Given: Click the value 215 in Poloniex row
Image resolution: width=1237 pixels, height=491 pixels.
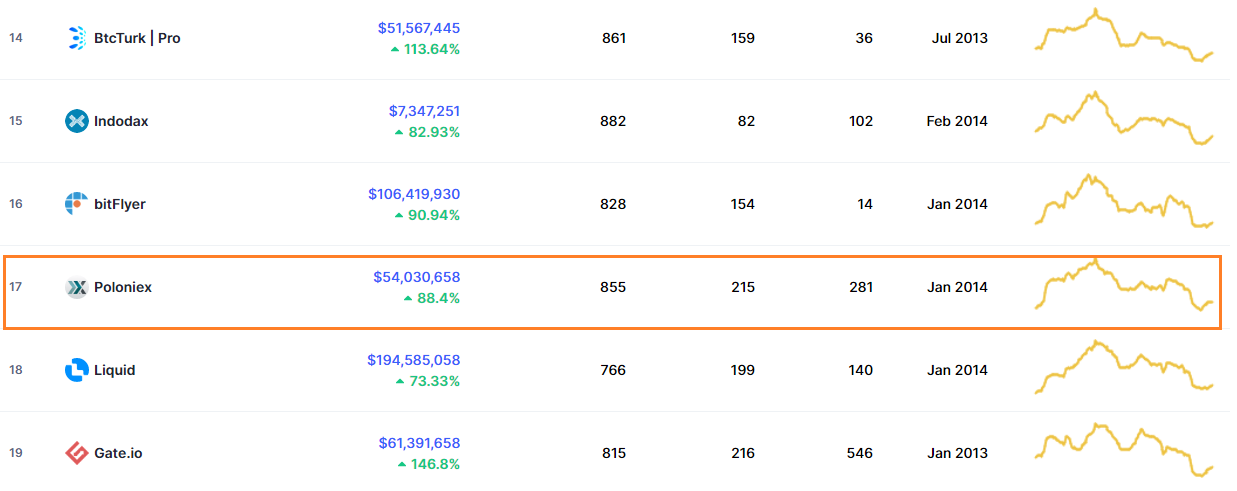Looking at the screenshot, I should point(743,287).
